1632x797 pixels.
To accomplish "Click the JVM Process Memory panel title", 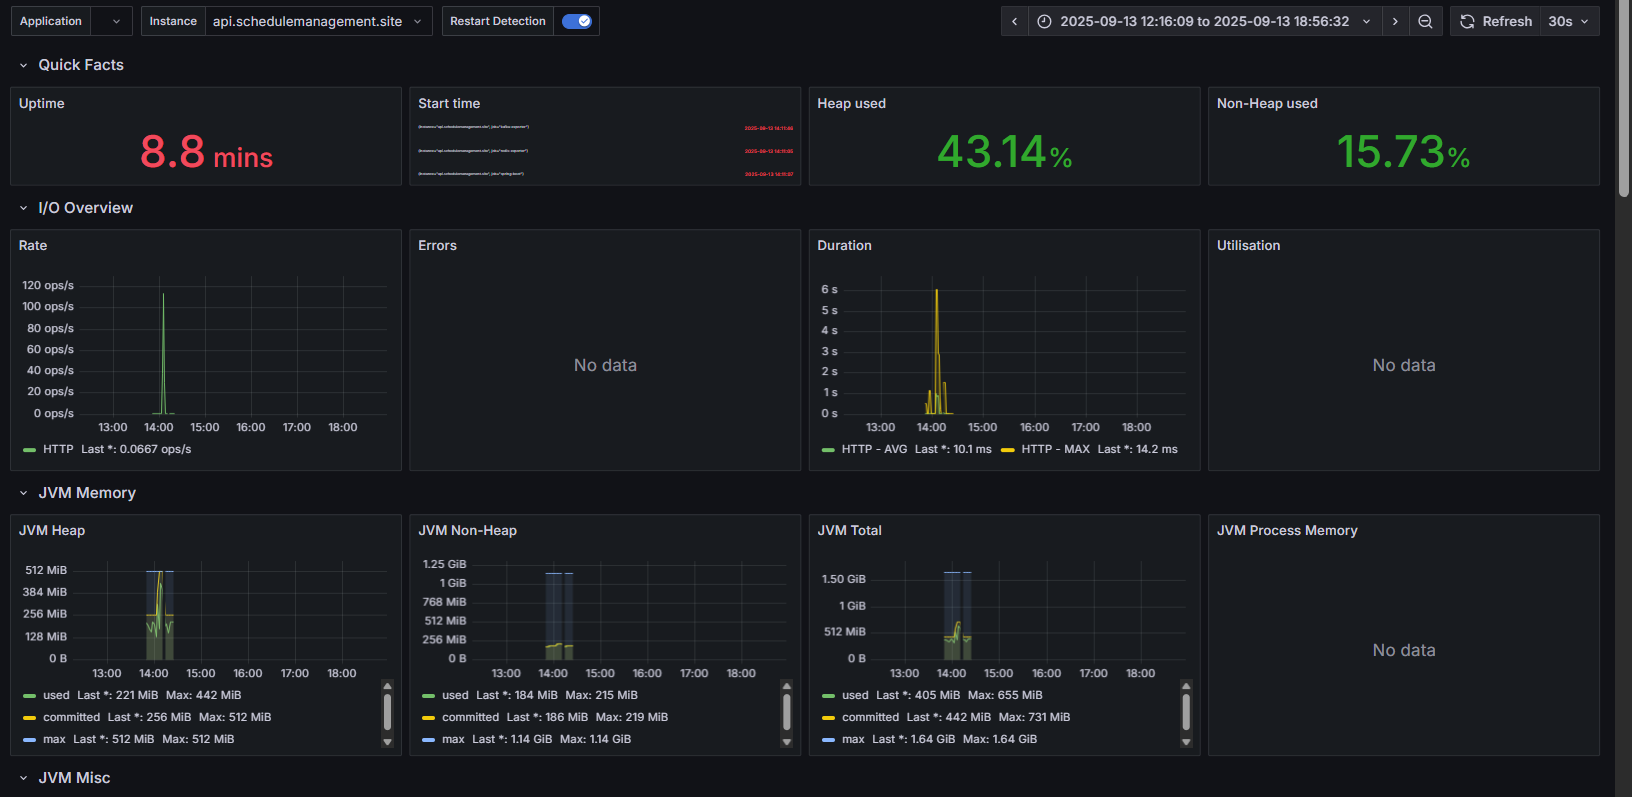I will point(1287,530).
